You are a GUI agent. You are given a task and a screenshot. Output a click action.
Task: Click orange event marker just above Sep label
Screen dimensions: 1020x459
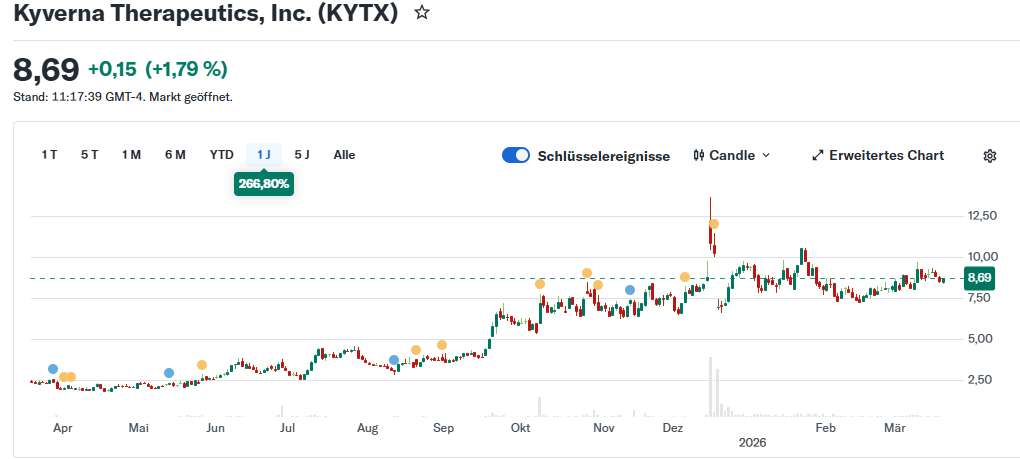pyautogui.click(x=442, y=345)
